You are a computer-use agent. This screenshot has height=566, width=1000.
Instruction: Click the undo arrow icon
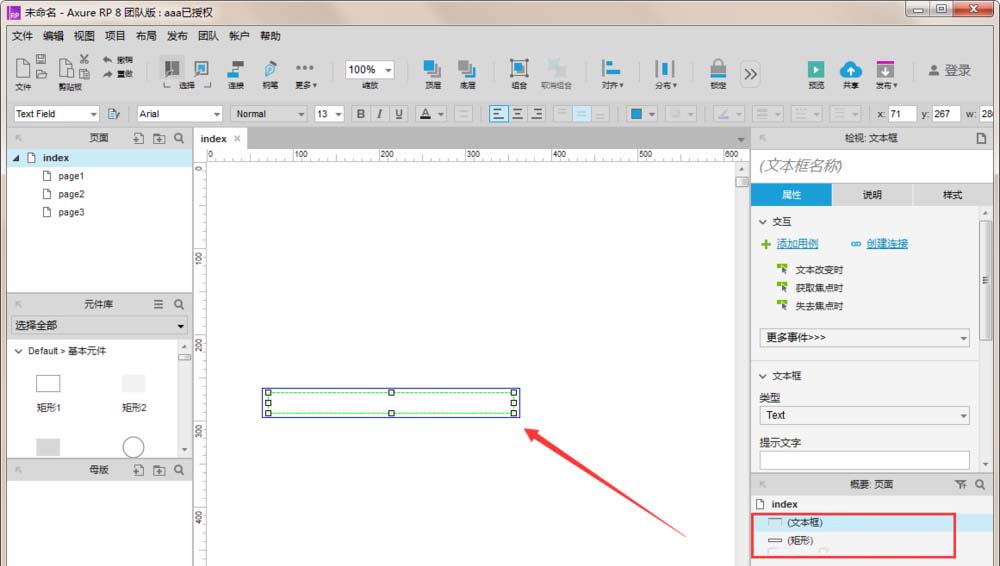coord(108,59)
